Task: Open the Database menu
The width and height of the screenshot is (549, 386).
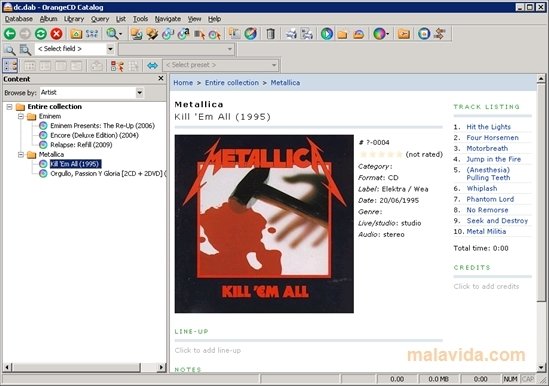Action: tap(19, 19)
